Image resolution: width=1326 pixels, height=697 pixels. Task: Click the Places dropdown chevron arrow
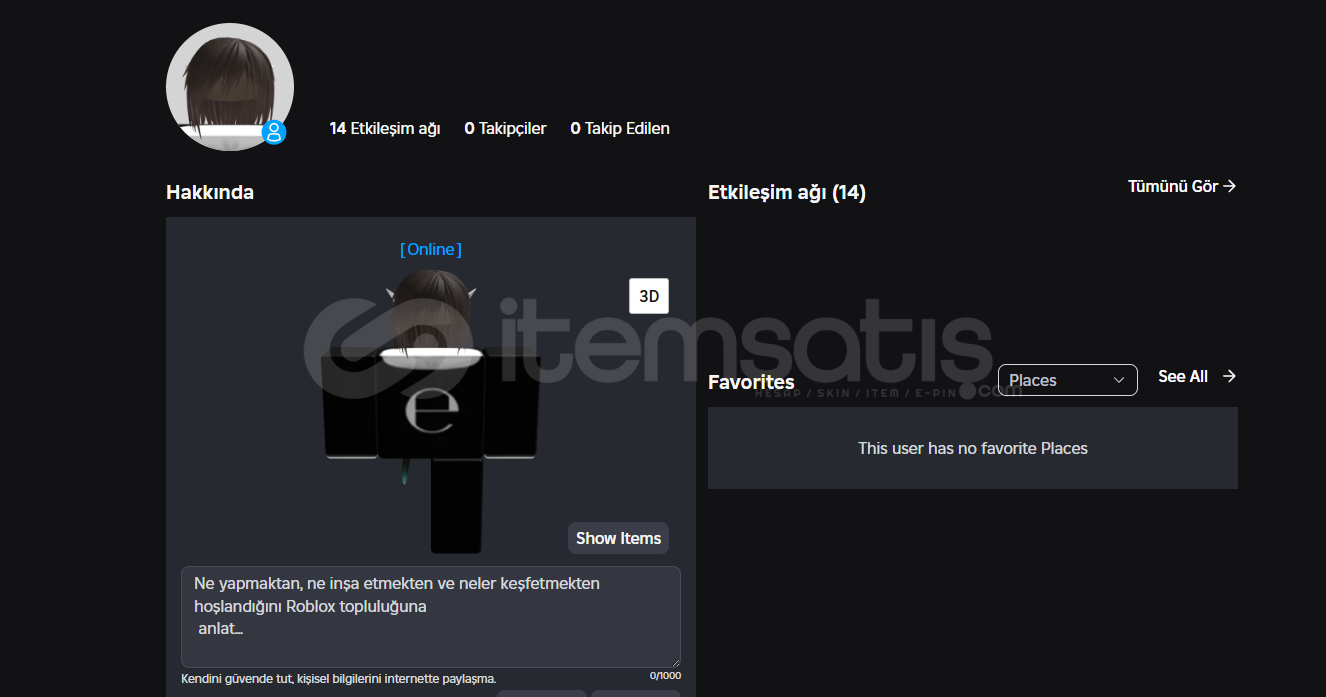[x=1119, y=380]
